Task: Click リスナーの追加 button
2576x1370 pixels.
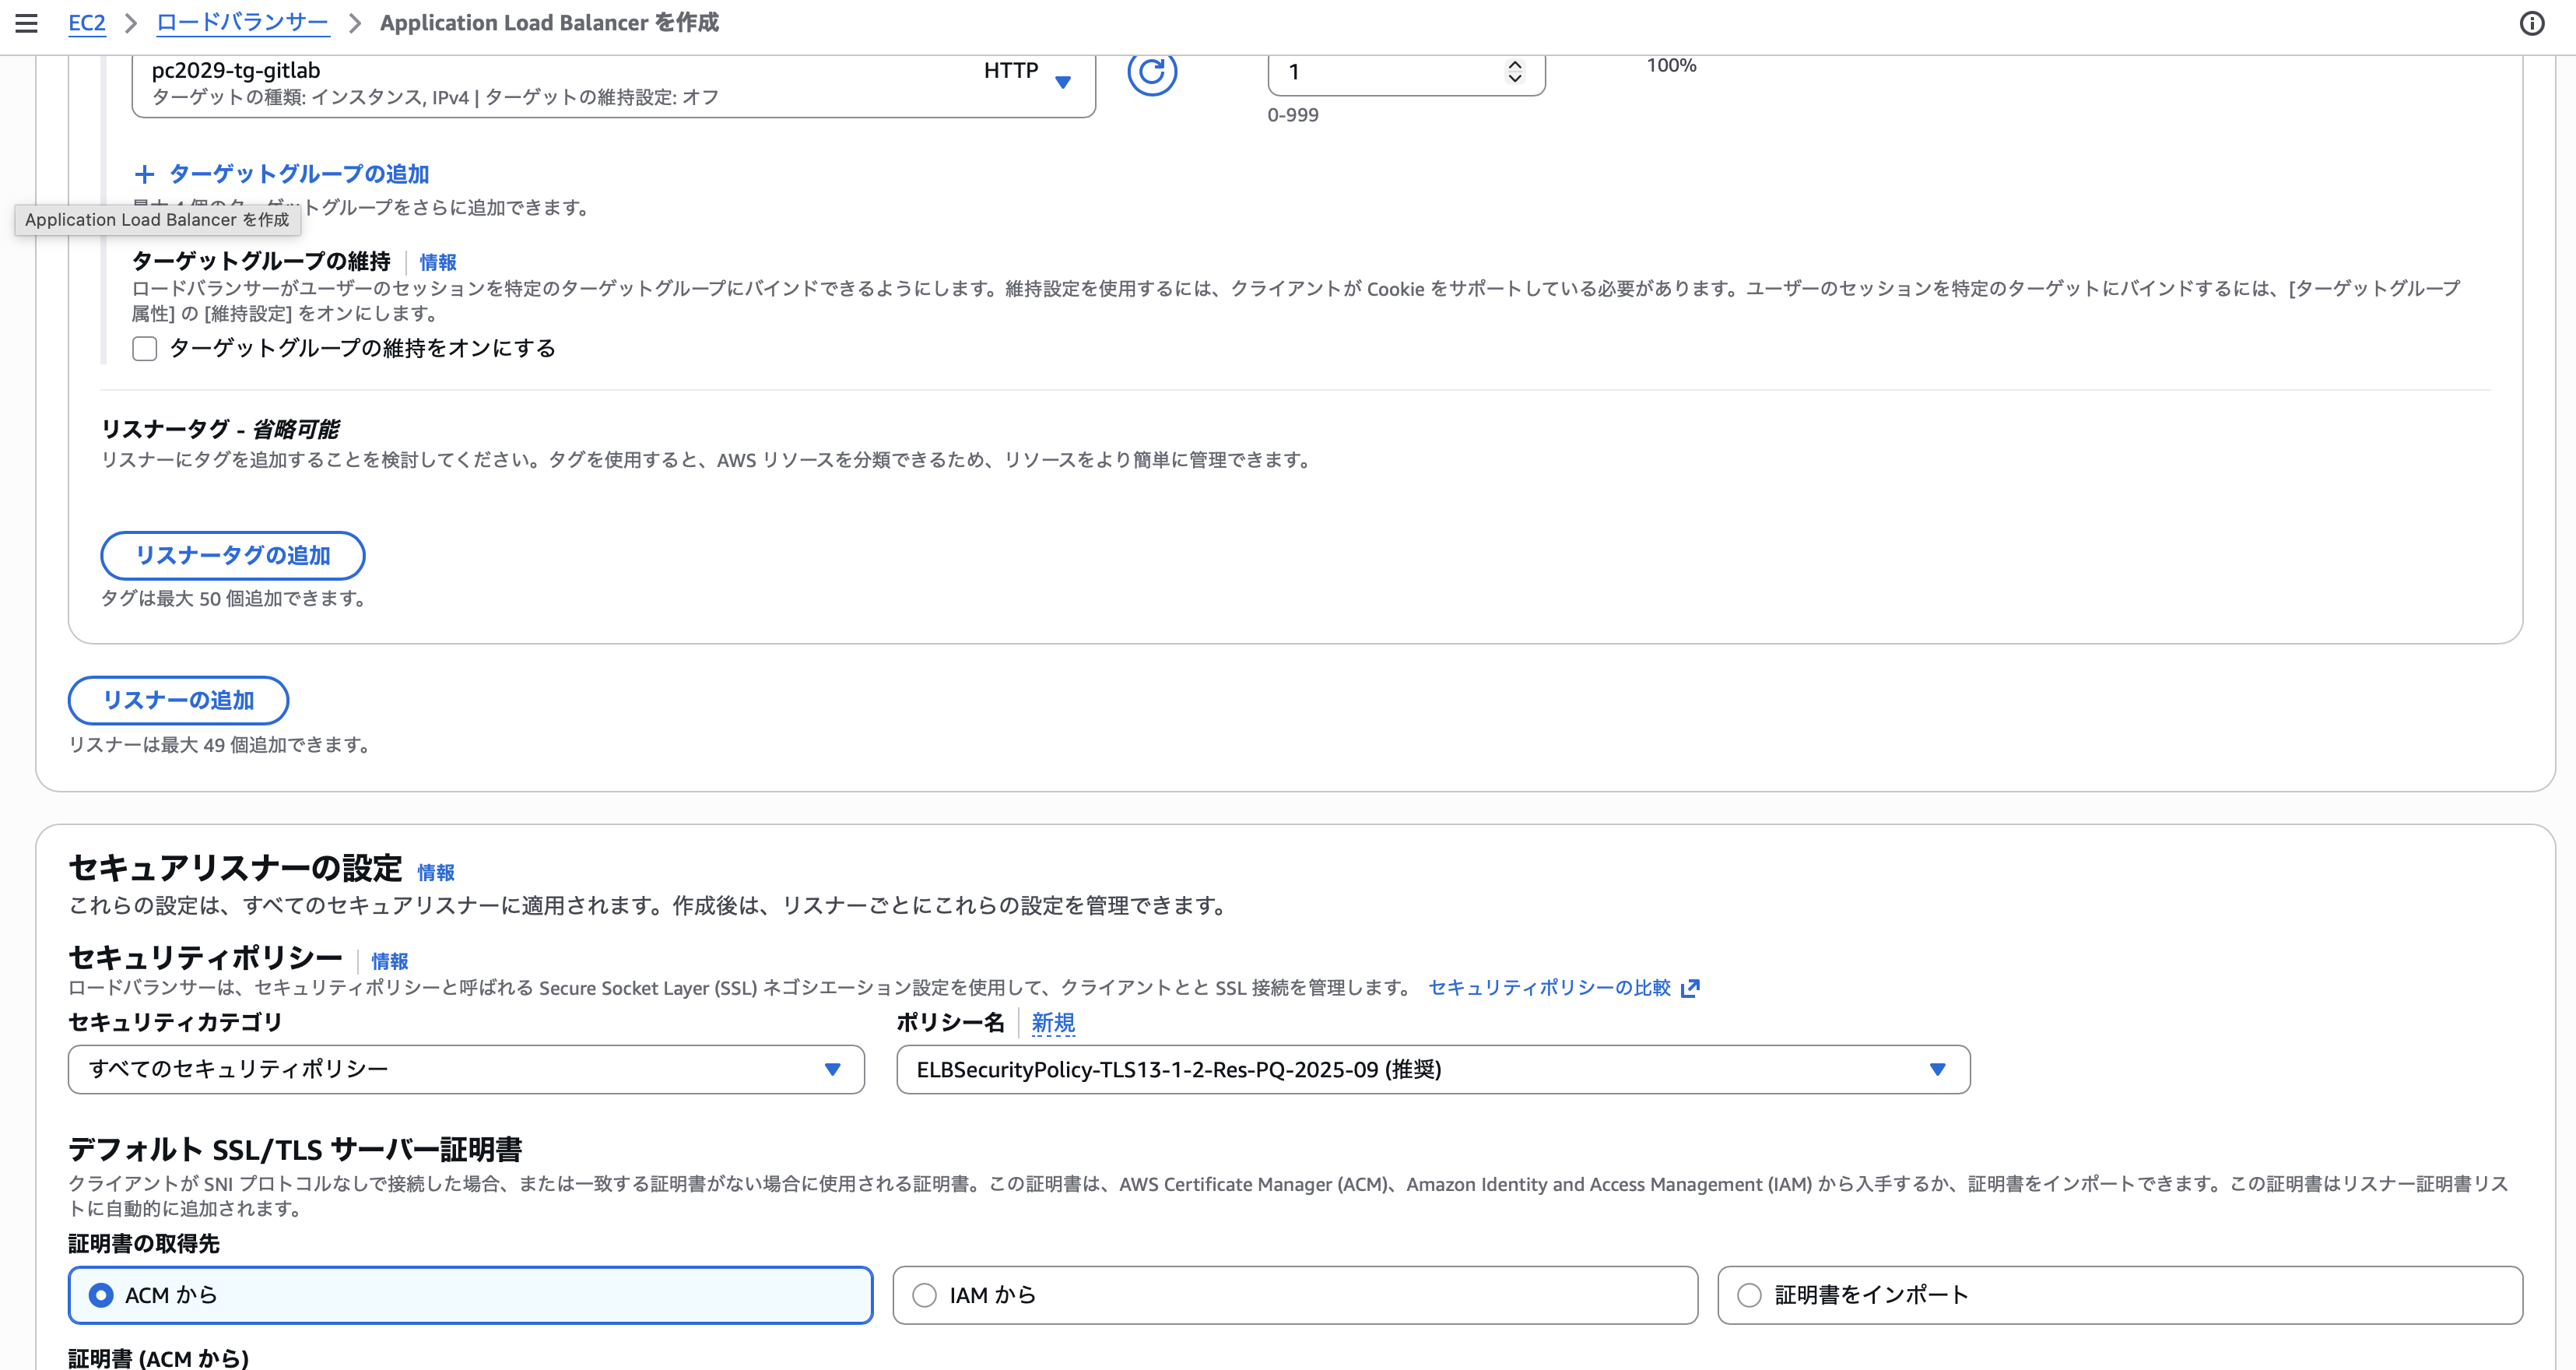Action: click(179, 700)
